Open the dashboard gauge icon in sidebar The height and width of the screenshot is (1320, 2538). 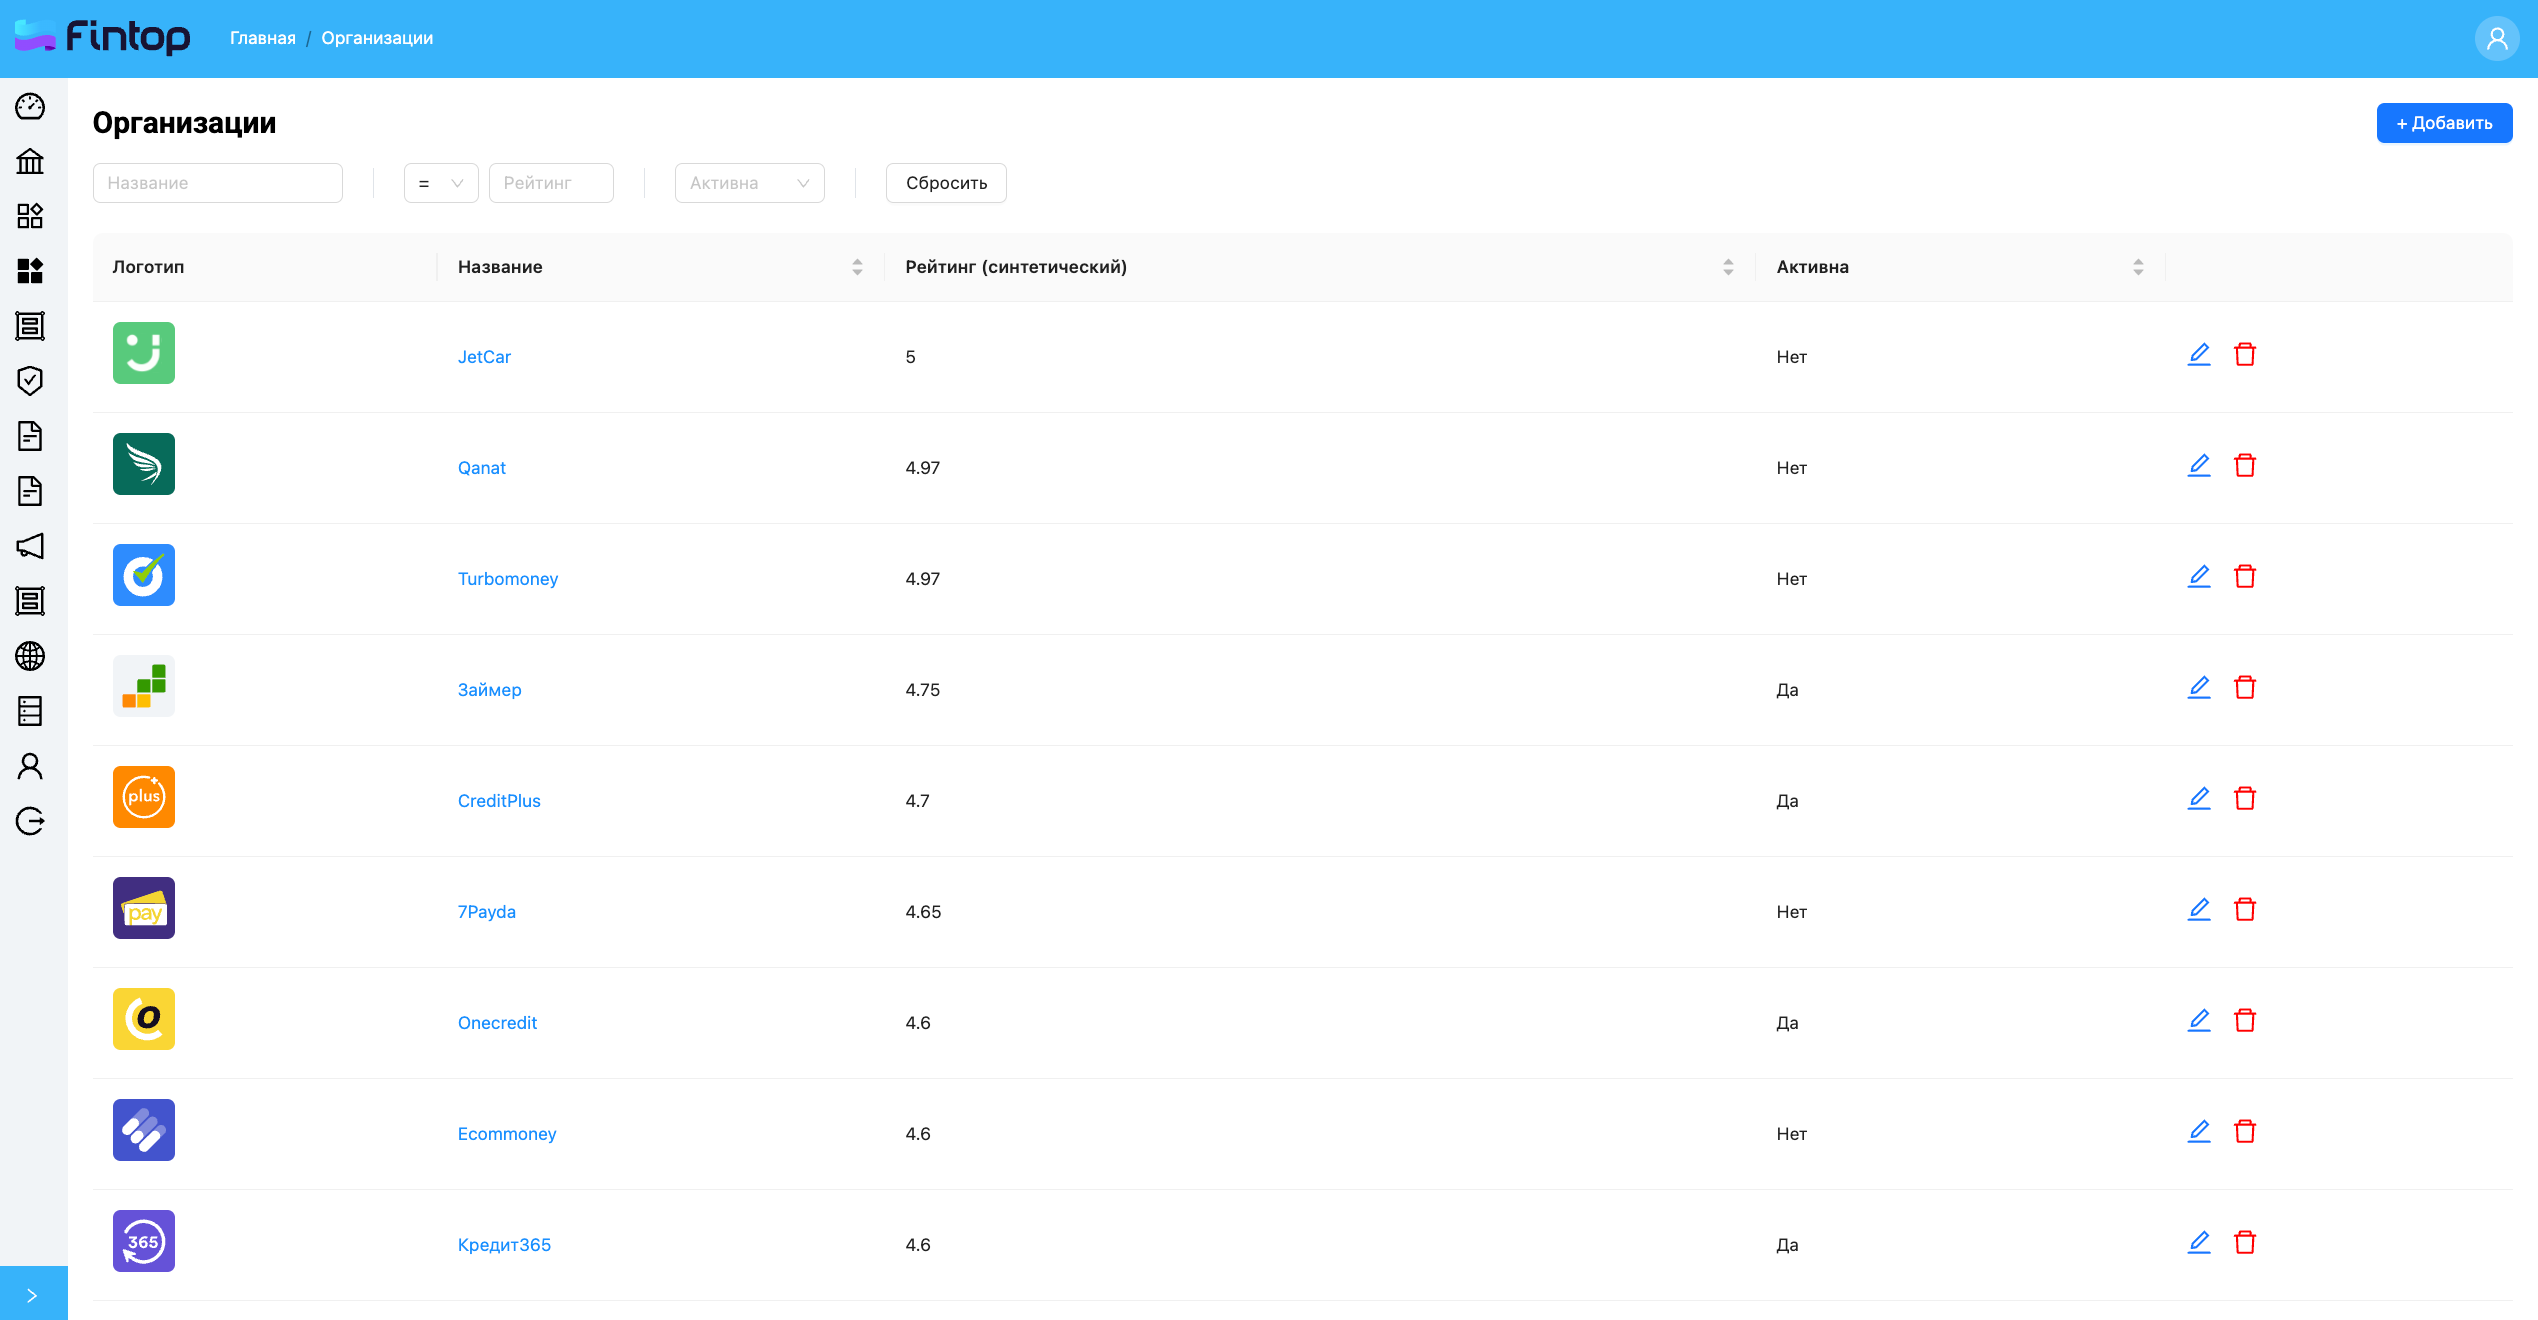click(30, 106)
